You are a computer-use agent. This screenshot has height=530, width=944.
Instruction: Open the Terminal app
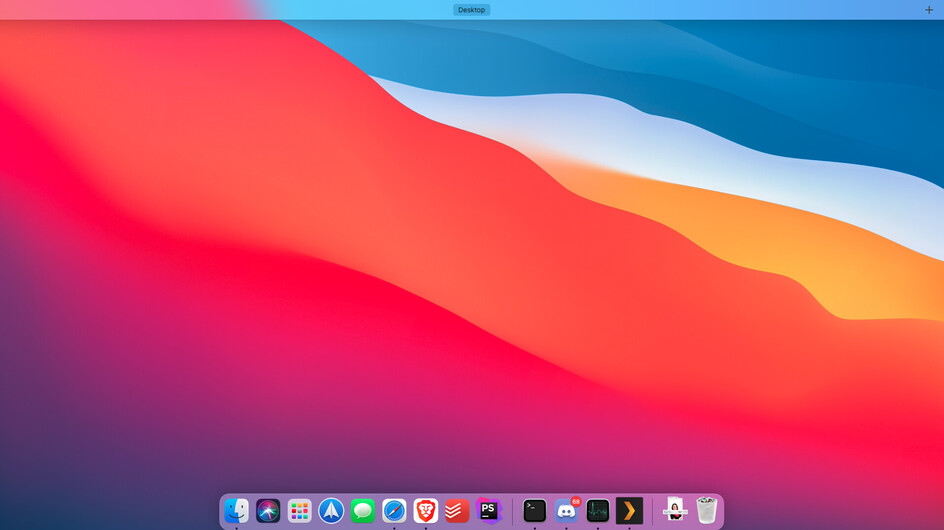point(535,511)
